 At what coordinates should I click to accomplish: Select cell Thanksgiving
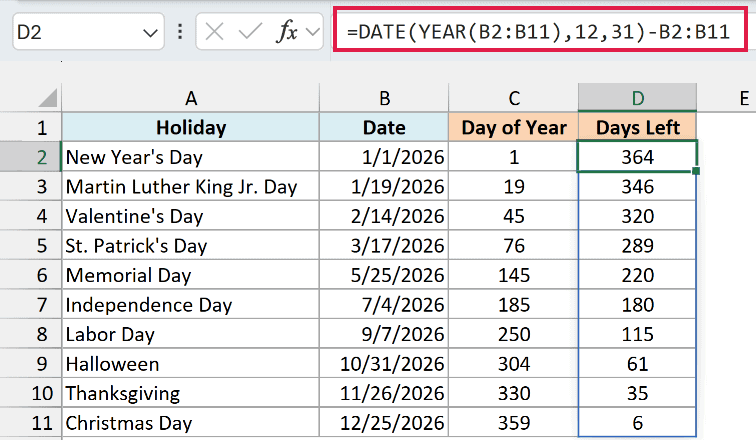coord(190,393)
